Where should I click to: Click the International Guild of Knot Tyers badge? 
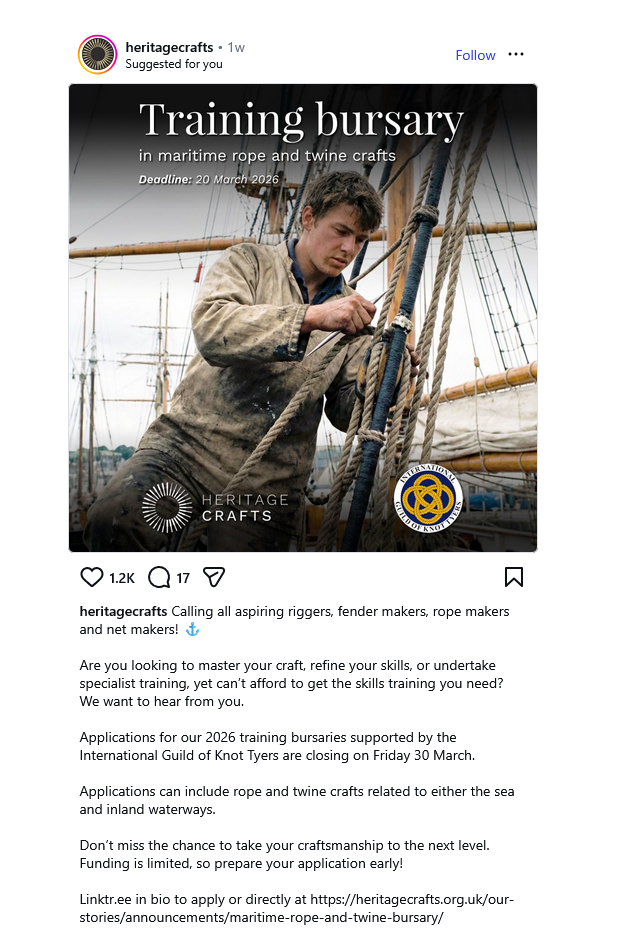click(x=429, y=498)
